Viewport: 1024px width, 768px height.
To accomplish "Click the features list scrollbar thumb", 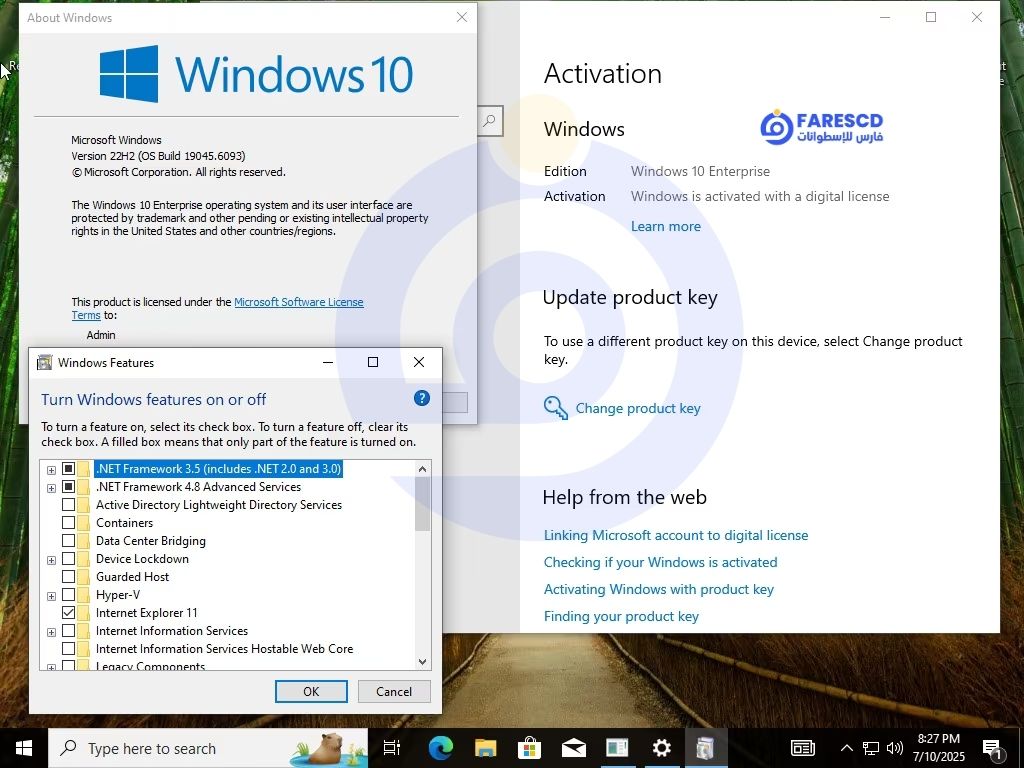I will (422, 504).
